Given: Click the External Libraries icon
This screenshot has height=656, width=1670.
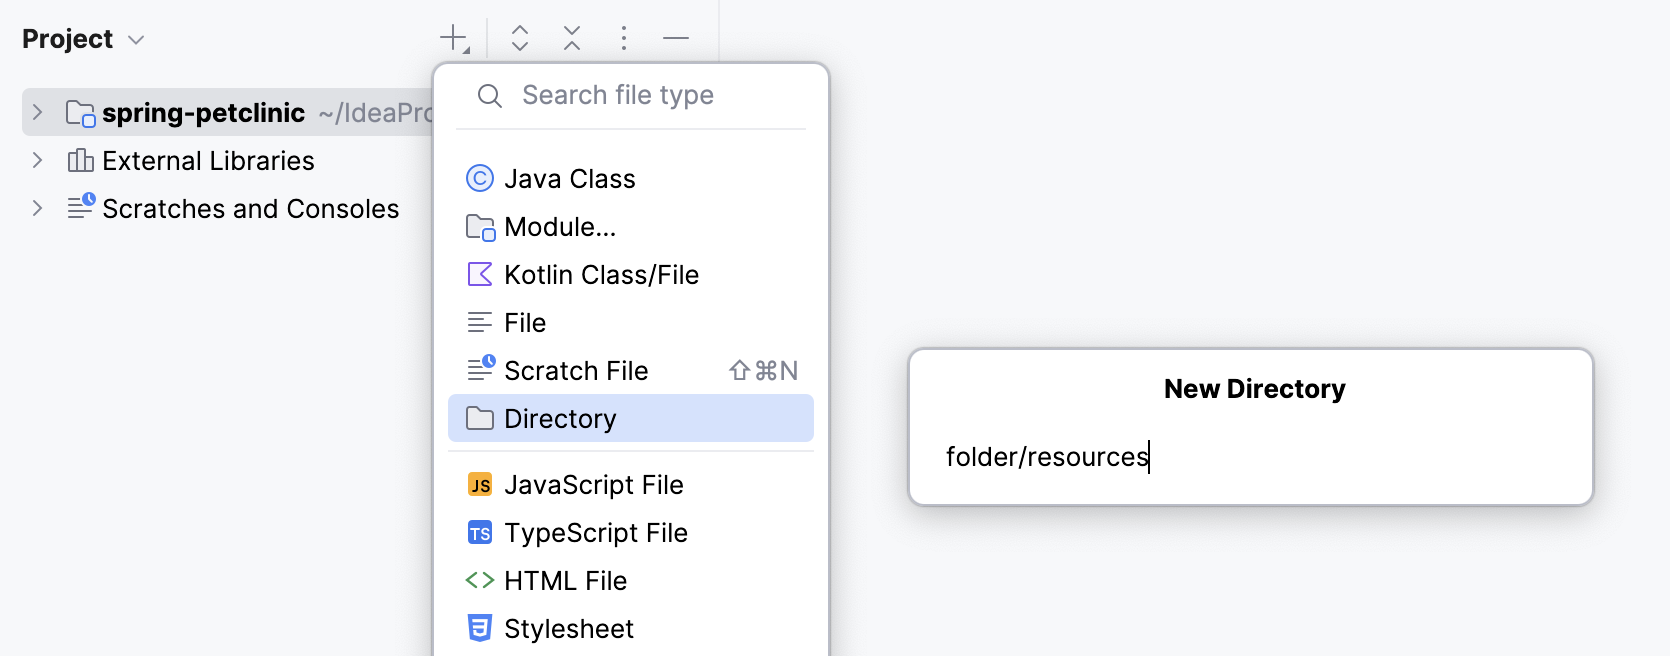Looking at the screenshot, I should [x=80, y=161].
